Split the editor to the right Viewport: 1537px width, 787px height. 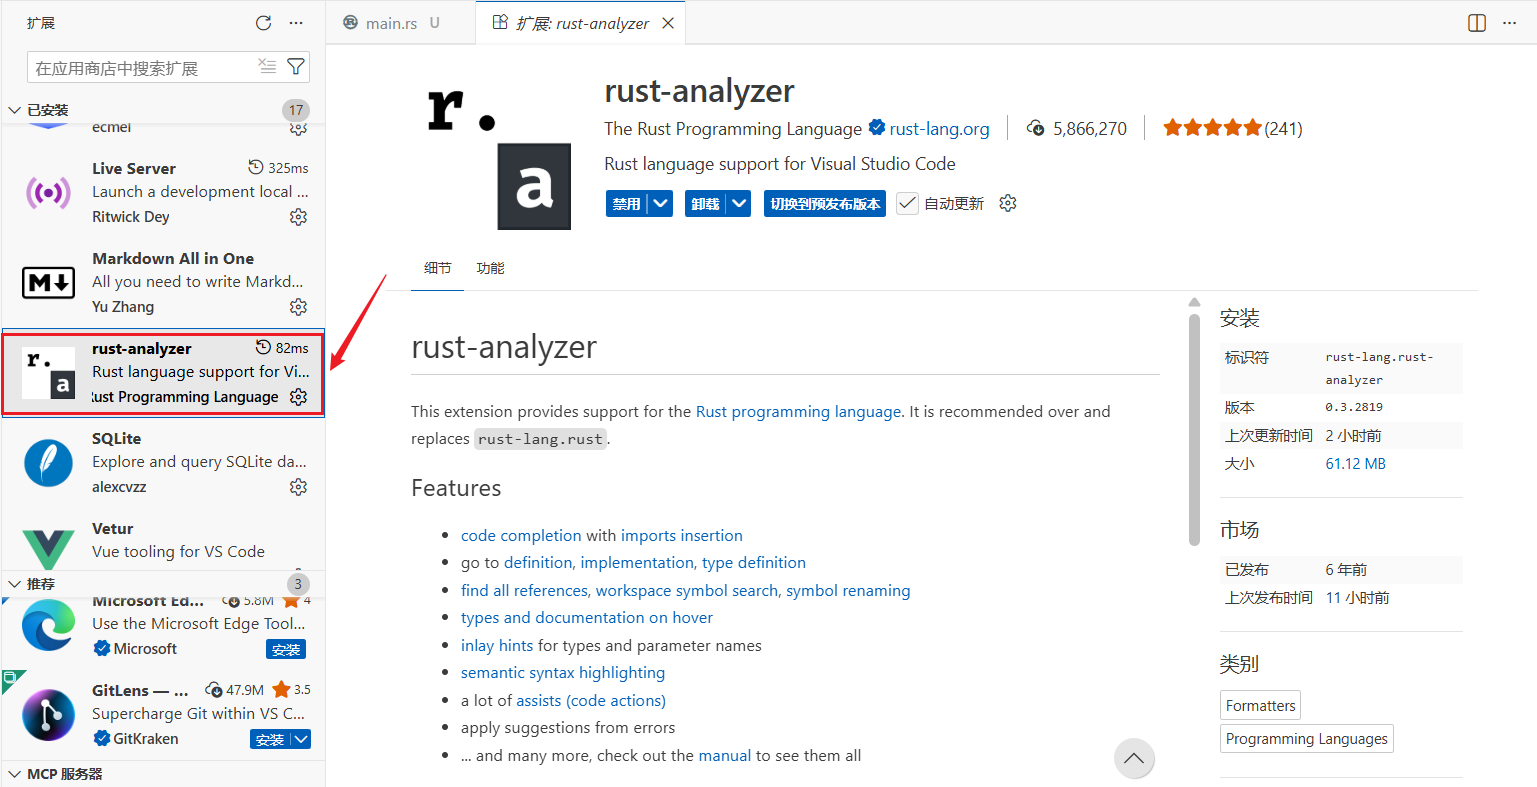coord(1477,23)
